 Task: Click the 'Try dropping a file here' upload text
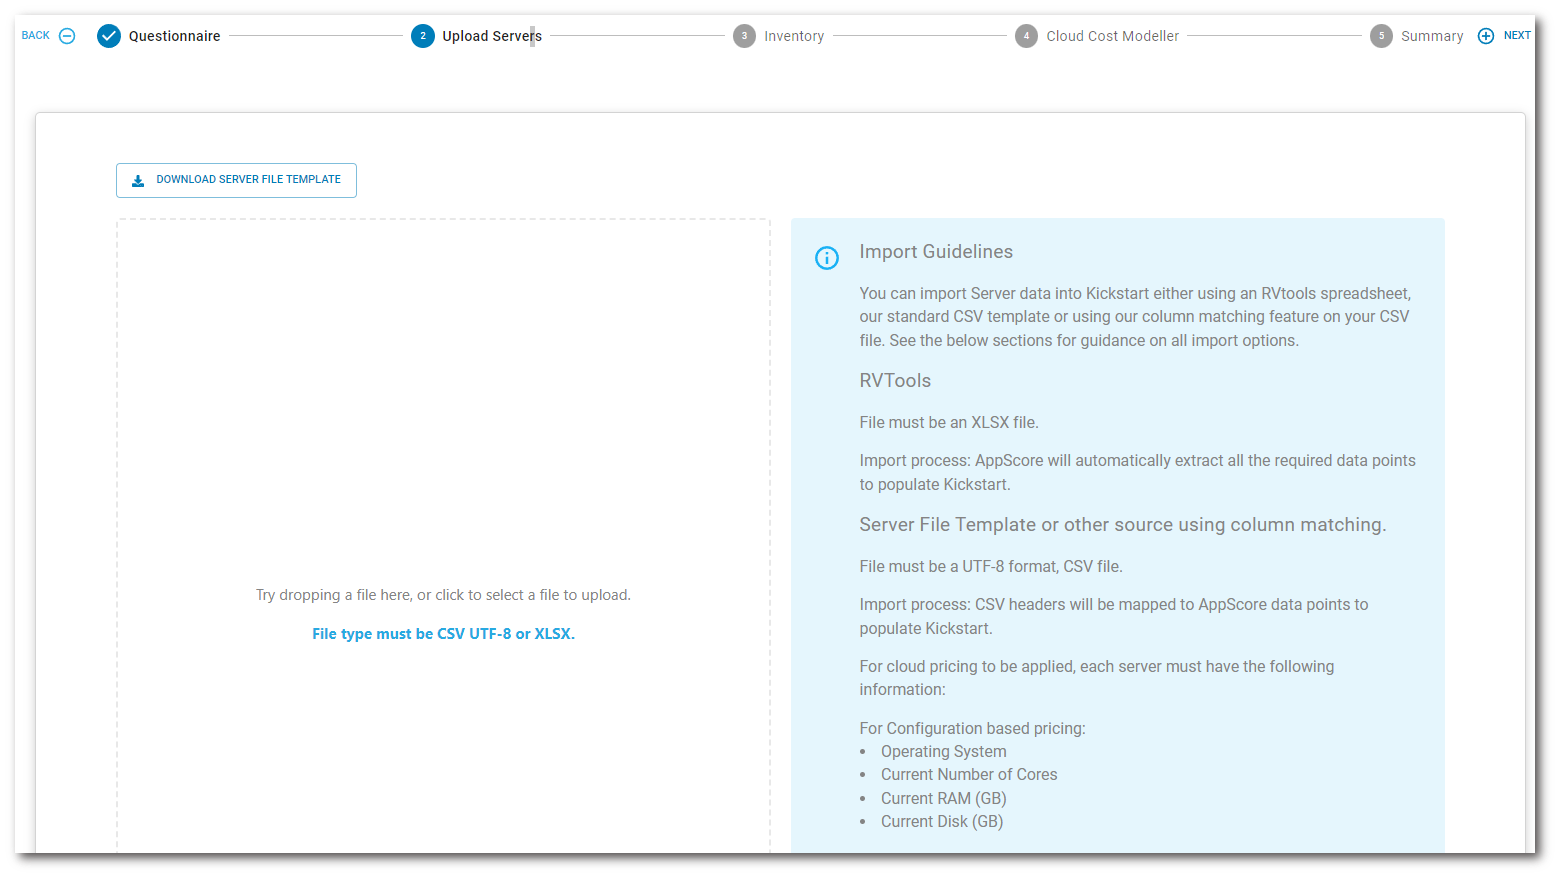point(443,595)
